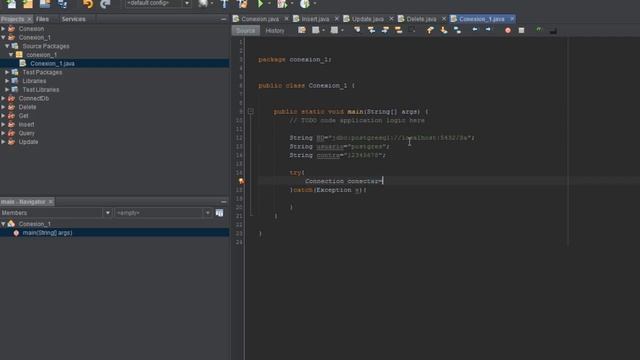Click Previous Bookmark icon in editor toolbar
Screen dimensions: 640x360
[x=430, y=30]
